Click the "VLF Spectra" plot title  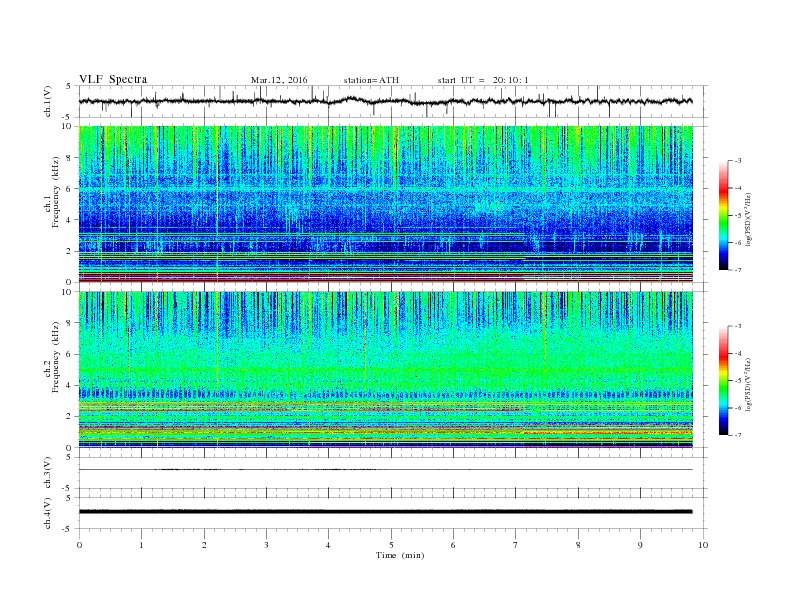(113, 79)
